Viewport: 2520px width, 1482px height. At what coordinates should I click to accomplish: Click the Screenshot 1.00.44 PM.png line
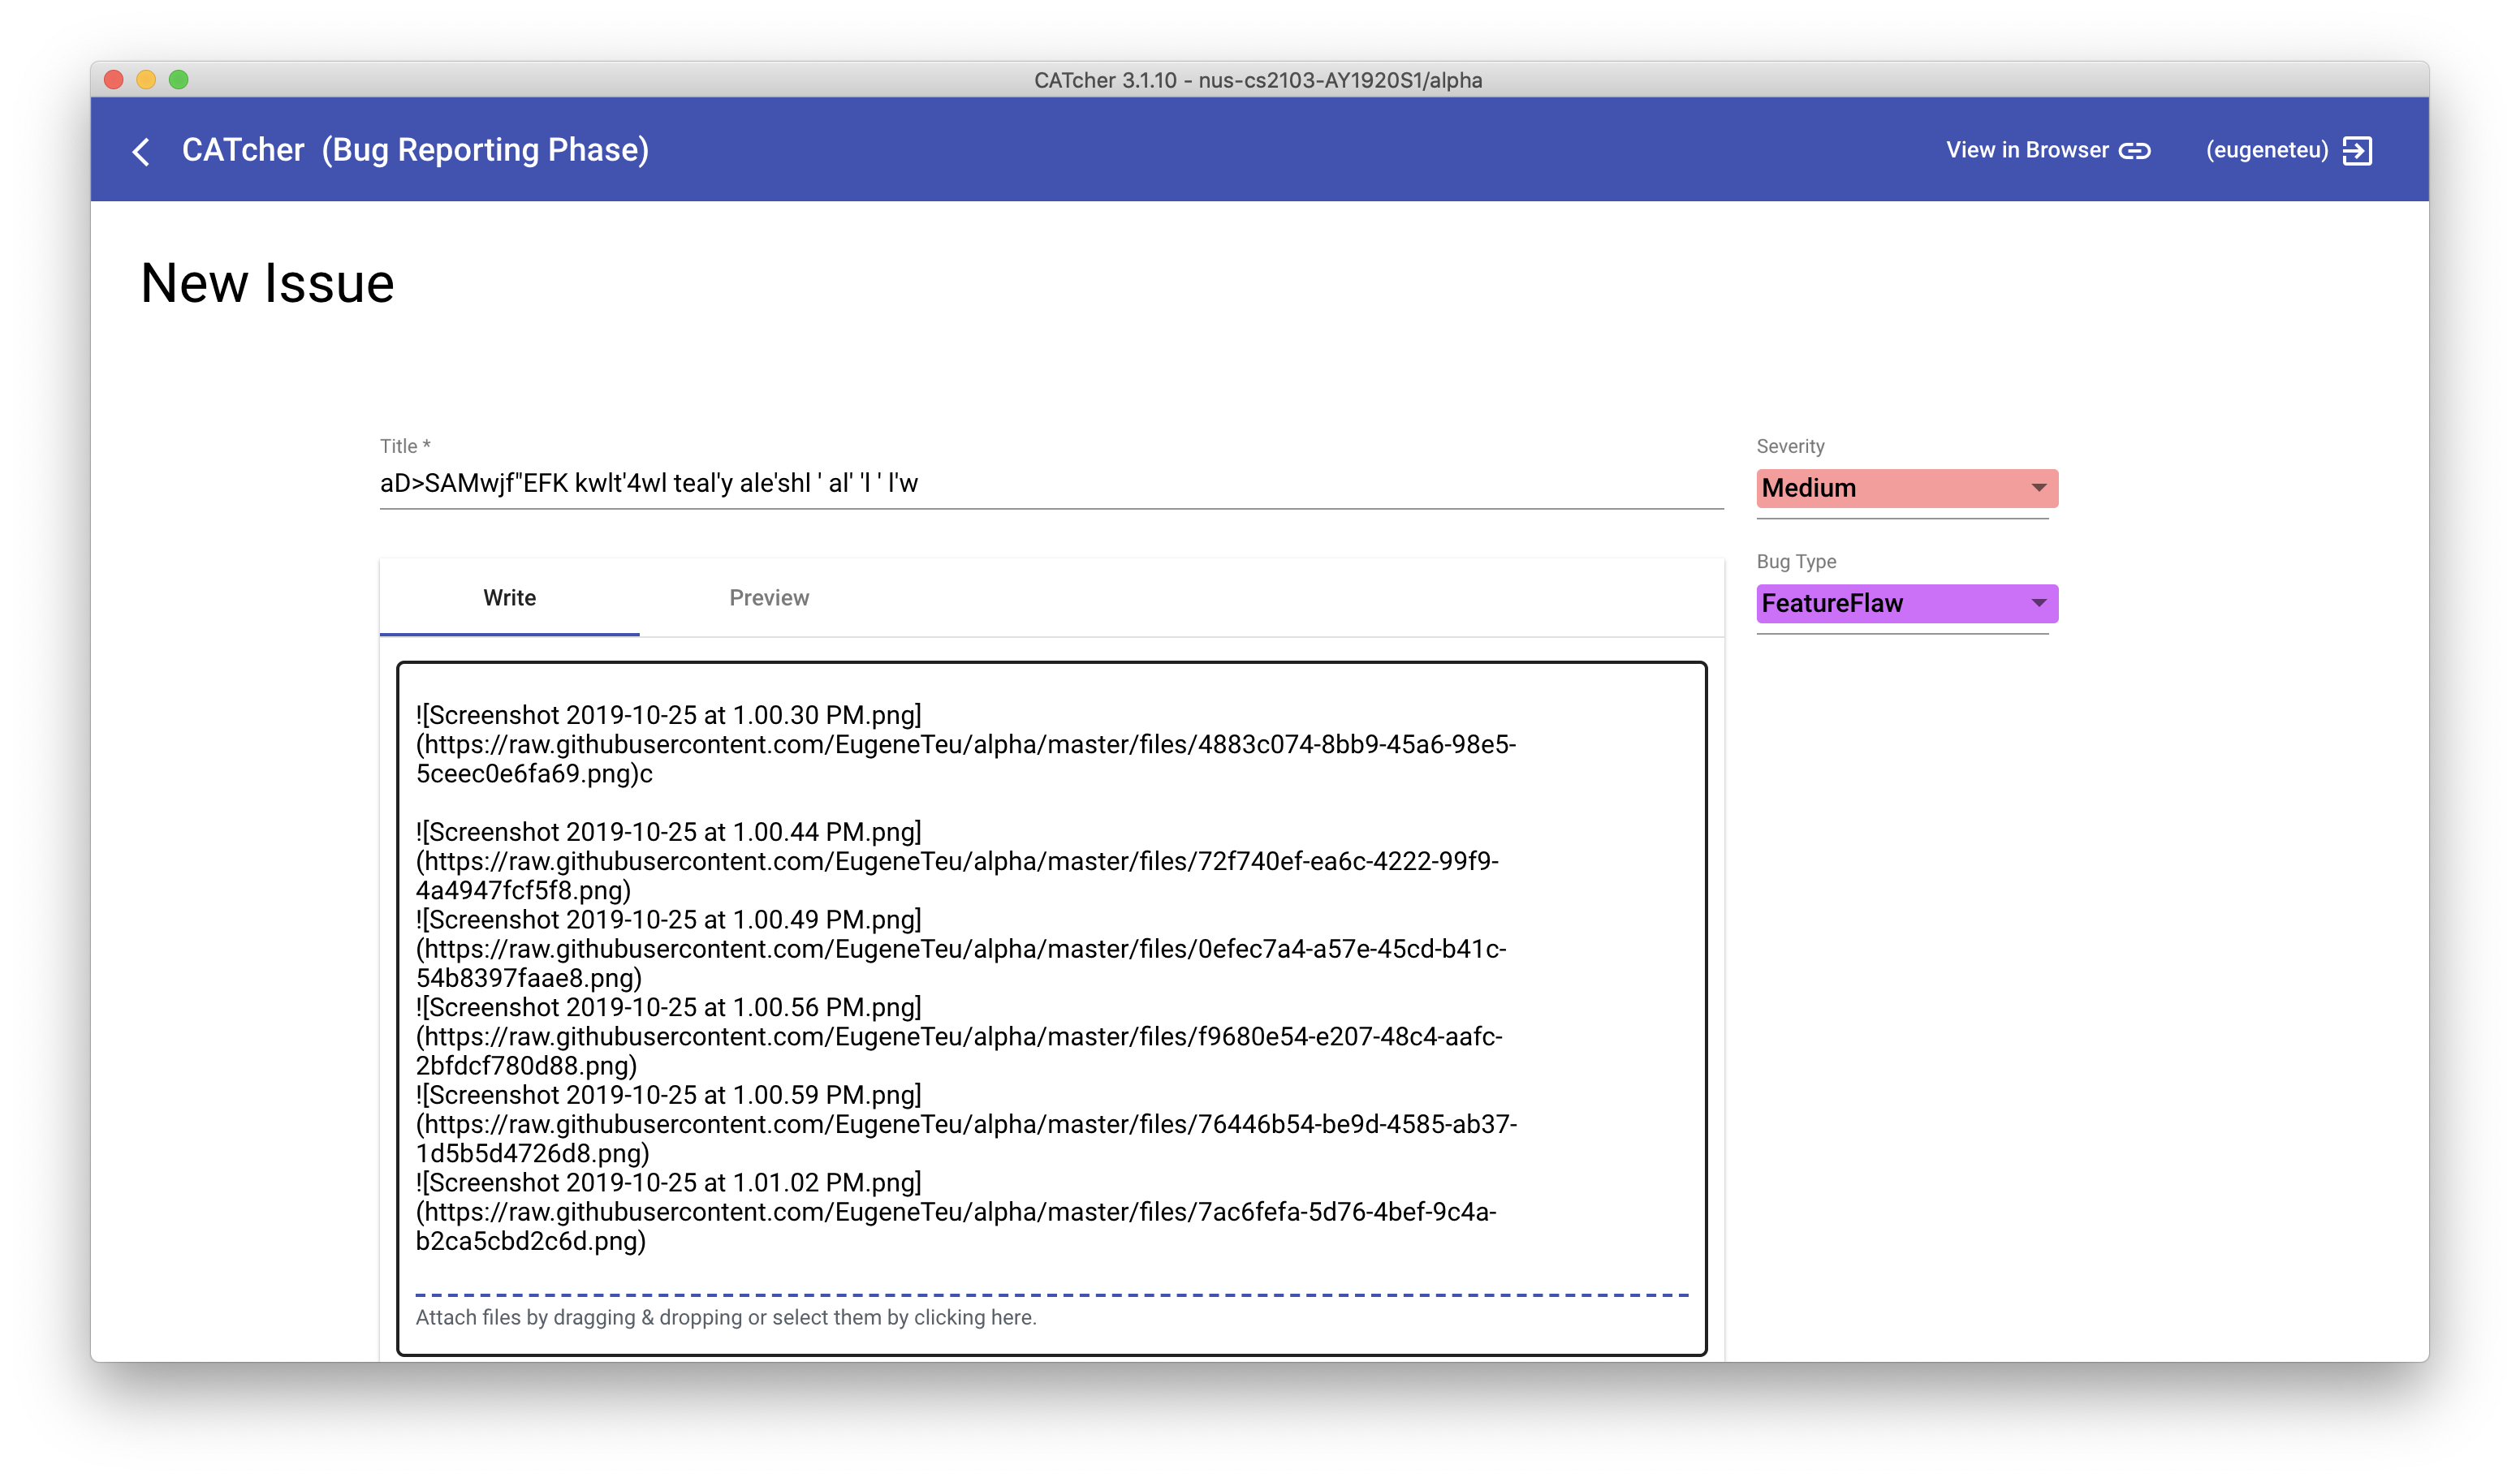tap(669, 832)
